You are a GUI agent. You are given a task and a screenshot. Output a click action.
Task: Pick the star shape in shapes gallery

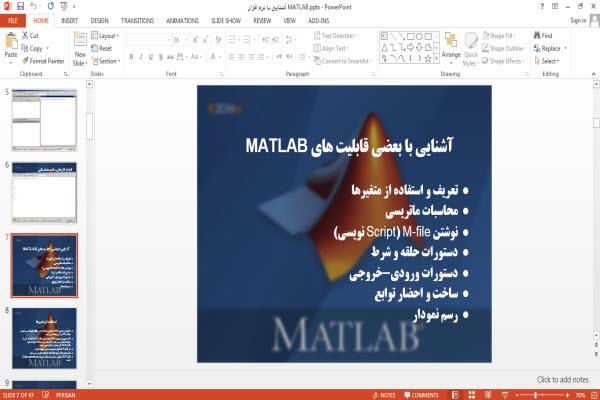coord(428,59)
